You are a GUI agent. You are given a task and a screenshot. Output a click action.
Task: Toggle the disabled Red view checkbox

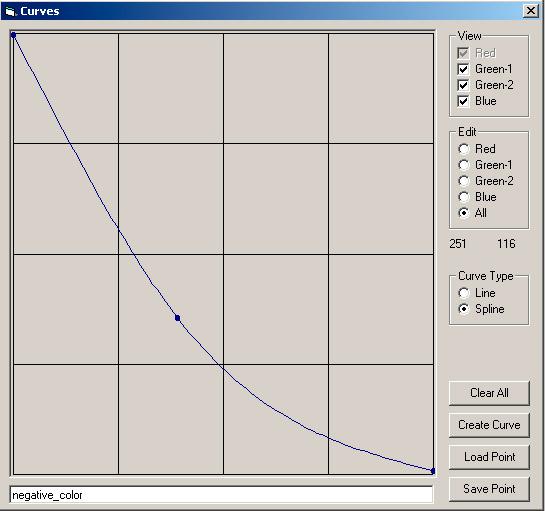(463, 53)
